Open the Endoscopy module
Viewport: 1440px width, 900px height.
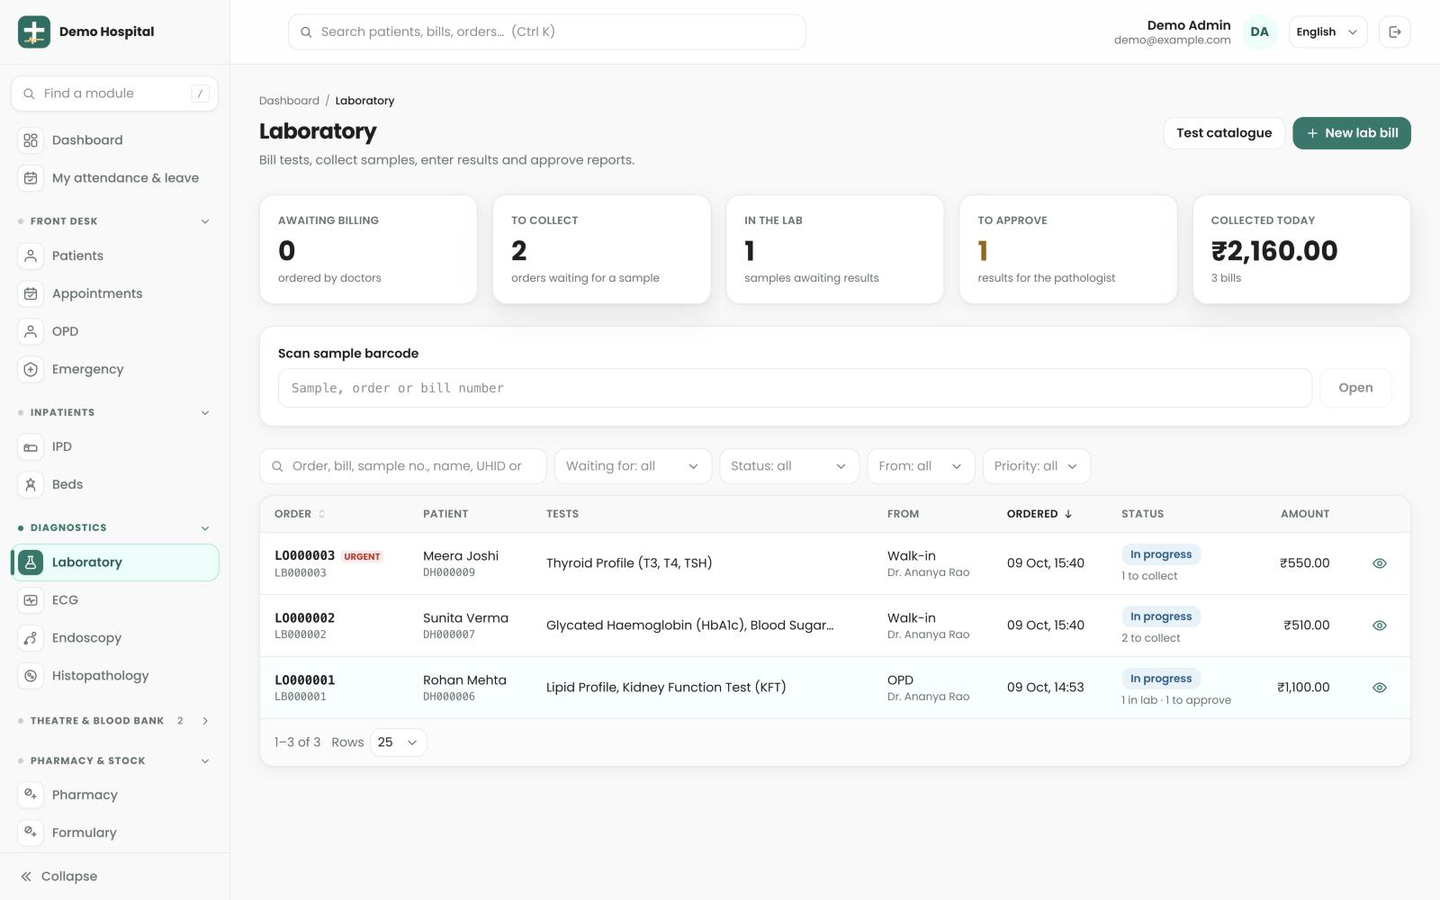point(115,638)
